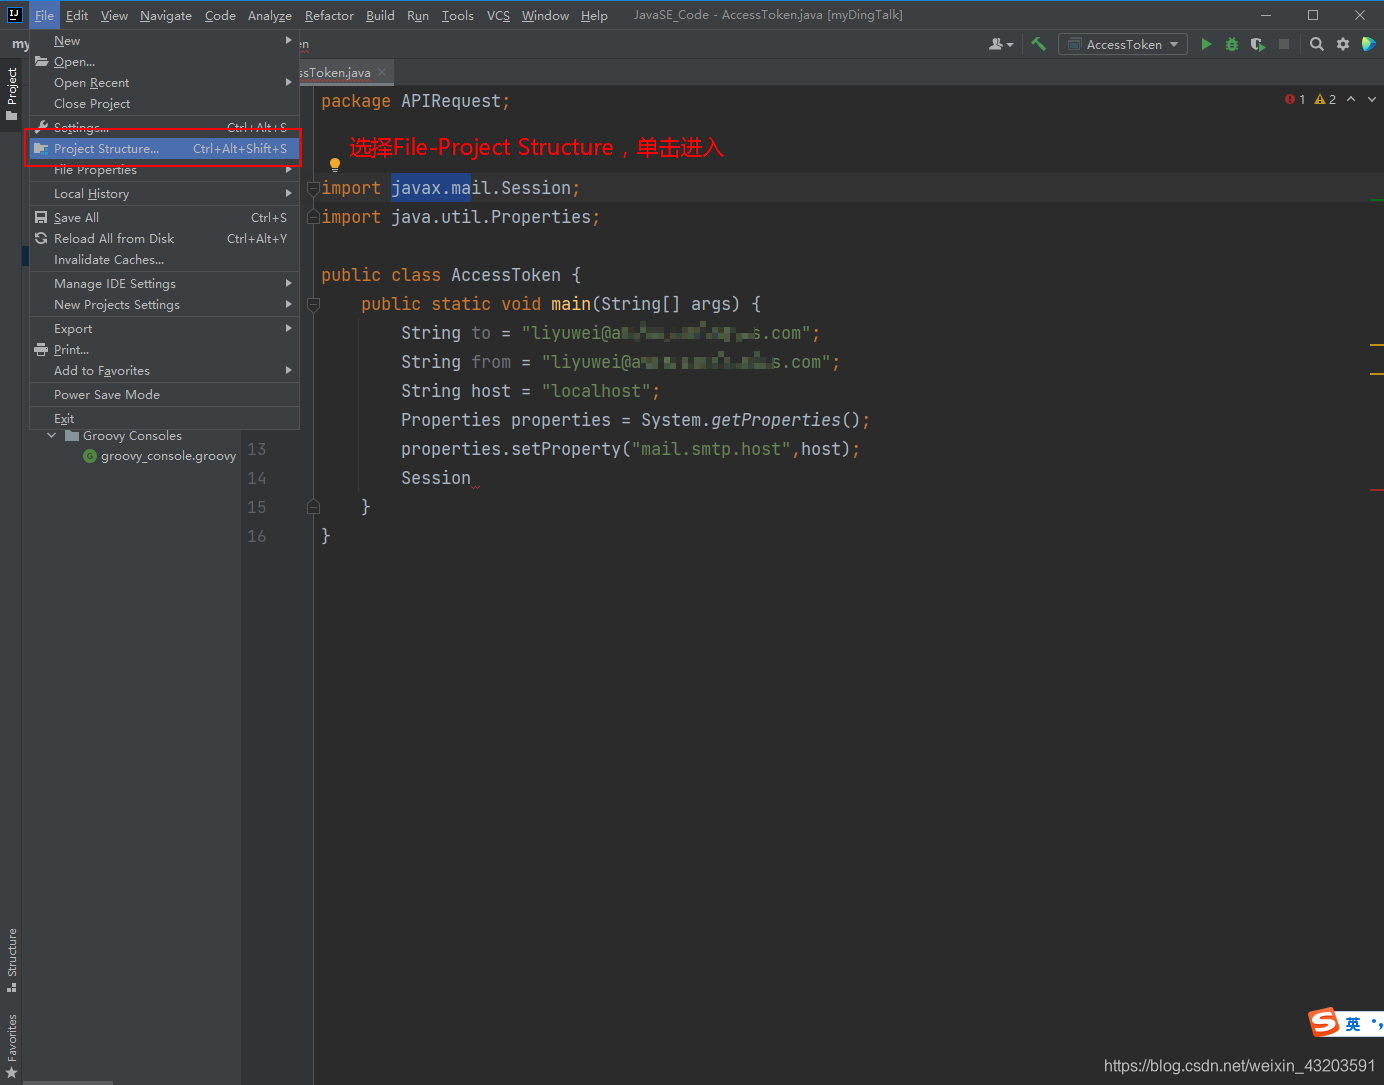Choose Close Project menu entry

click(165, 104)
